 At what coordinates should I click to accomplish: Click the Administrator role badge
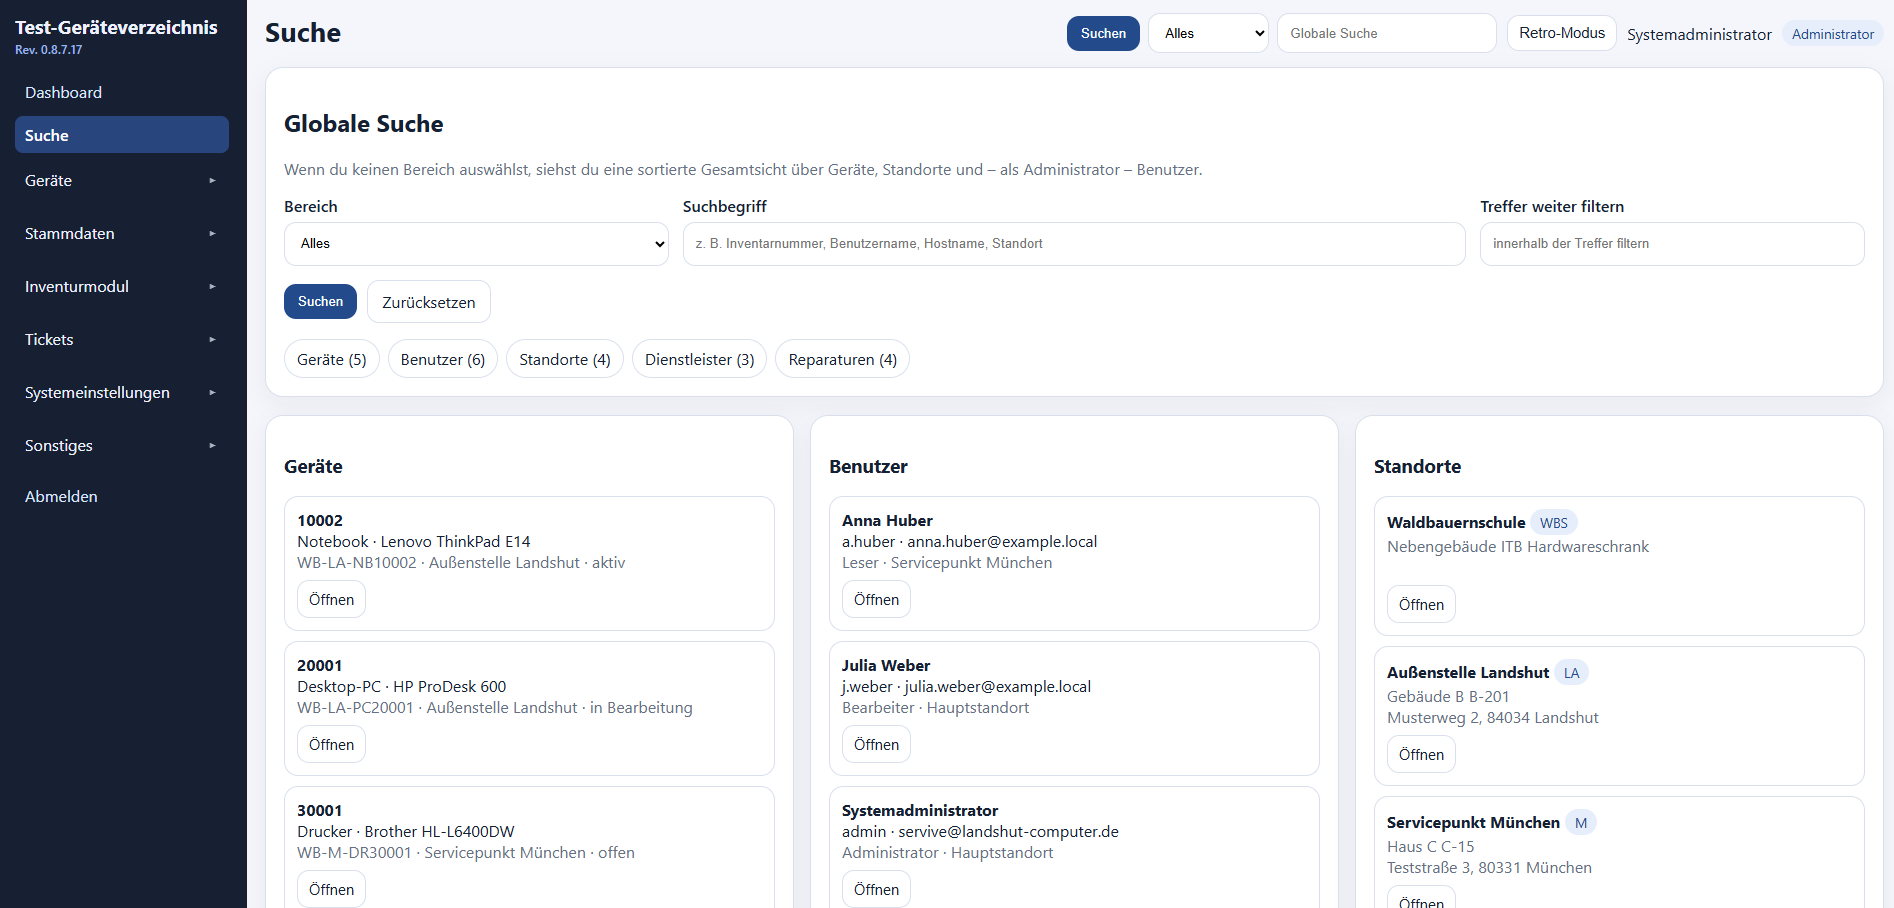1833,34
